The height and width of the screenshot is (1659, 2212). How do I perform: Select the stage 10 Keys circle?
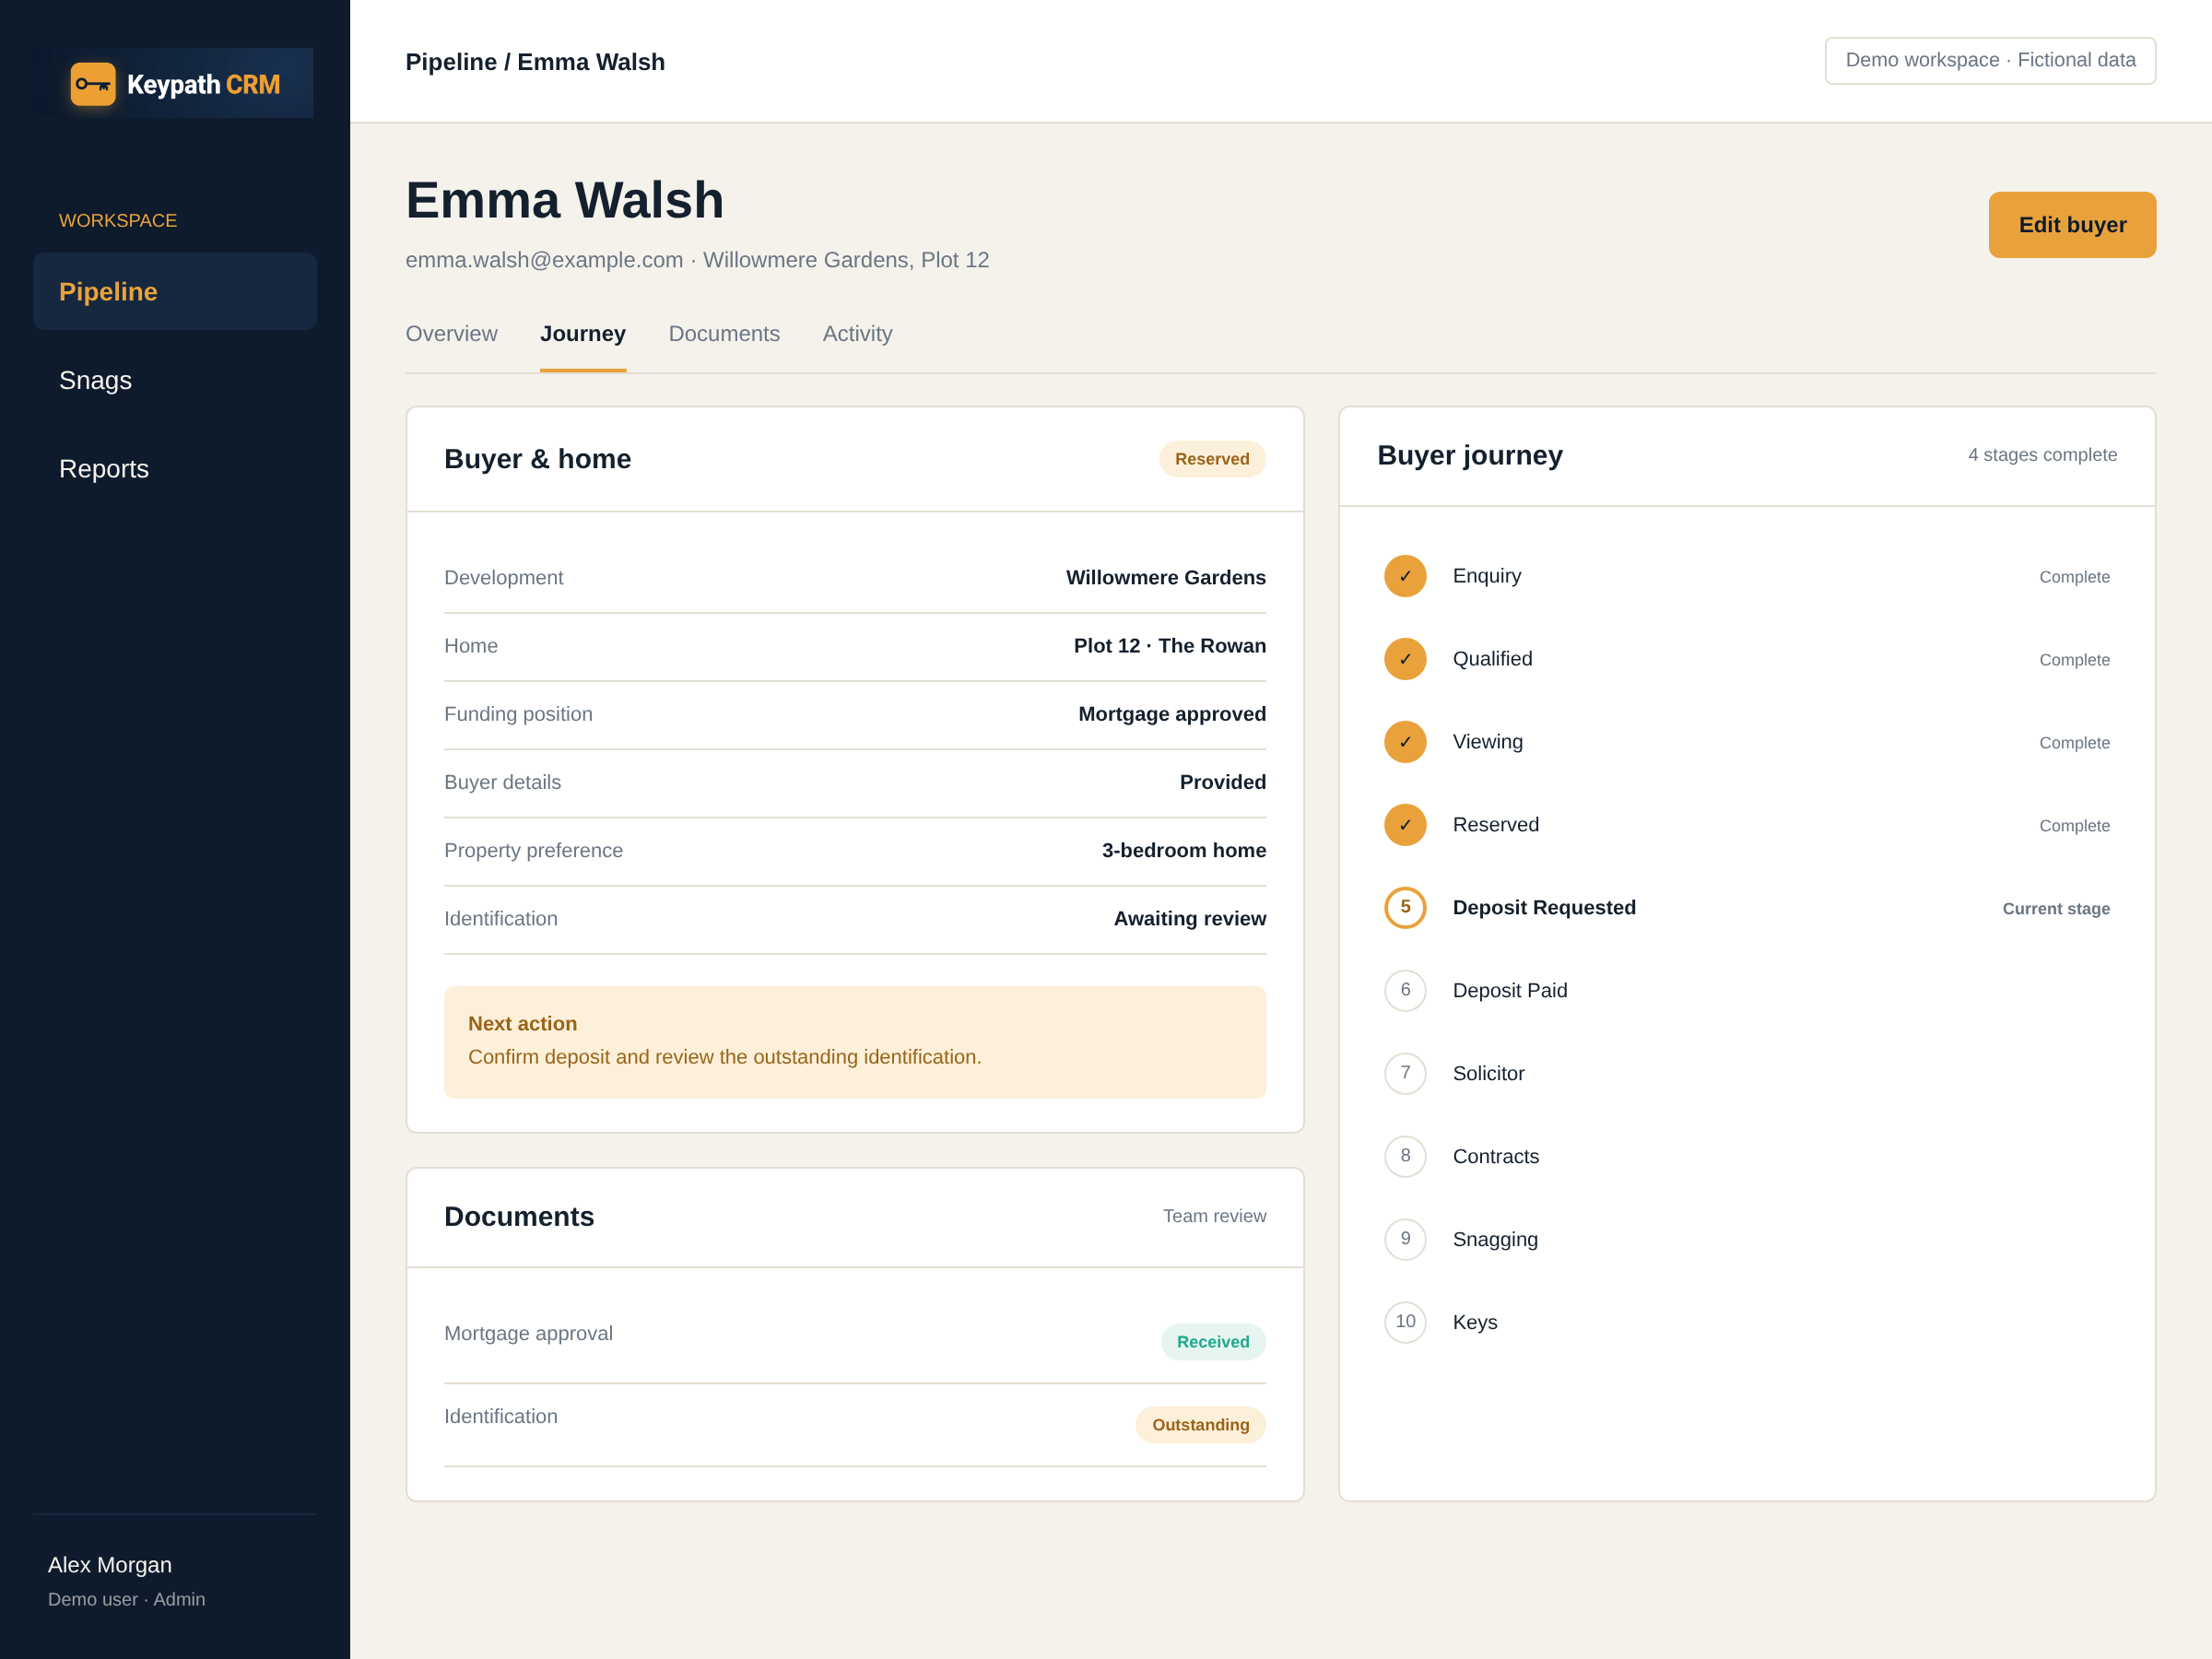click(1405, 1323)
